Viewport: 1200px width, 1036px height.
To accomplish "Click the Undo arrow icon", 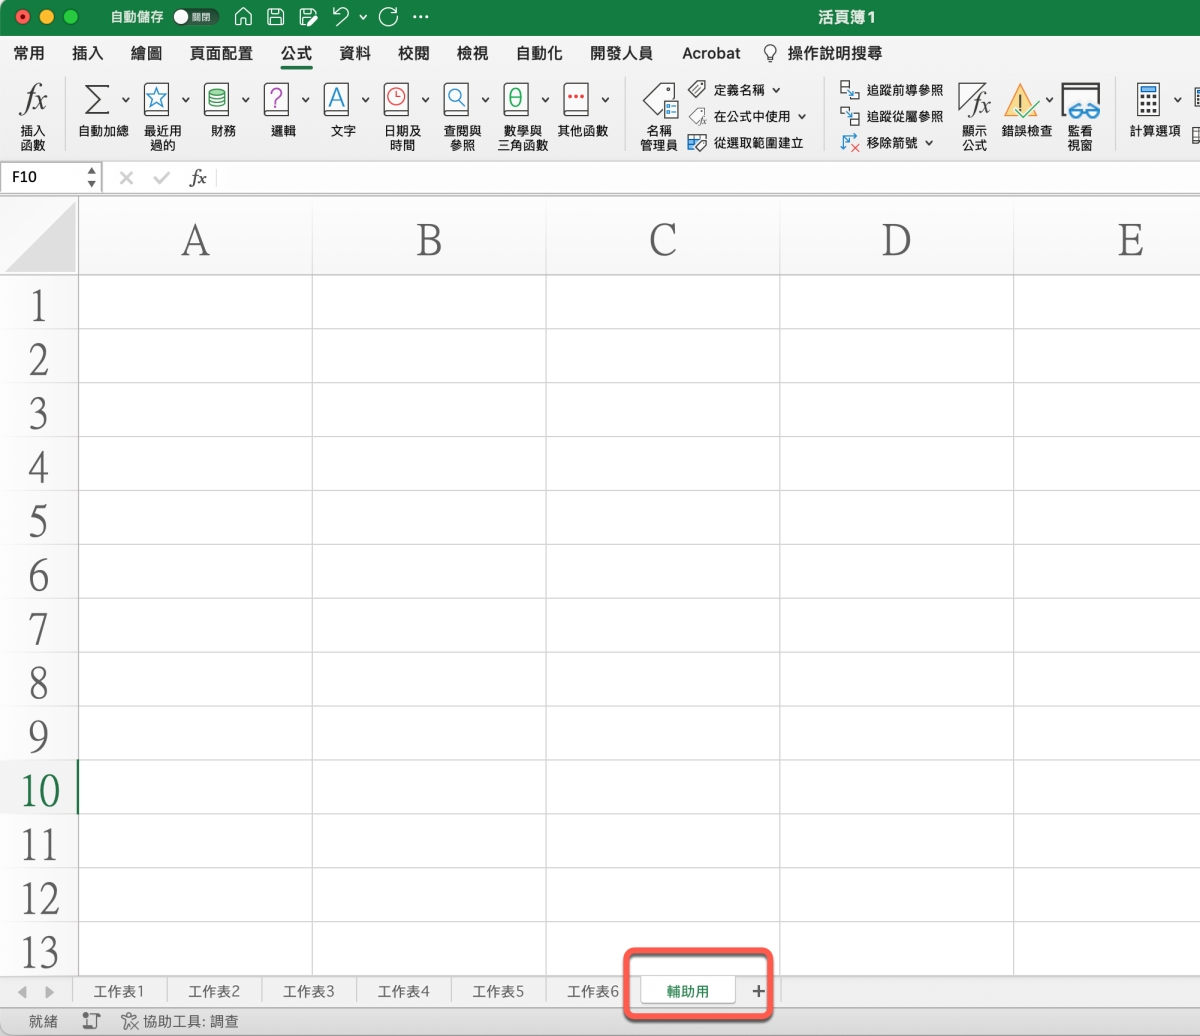I will click(341, 17).
